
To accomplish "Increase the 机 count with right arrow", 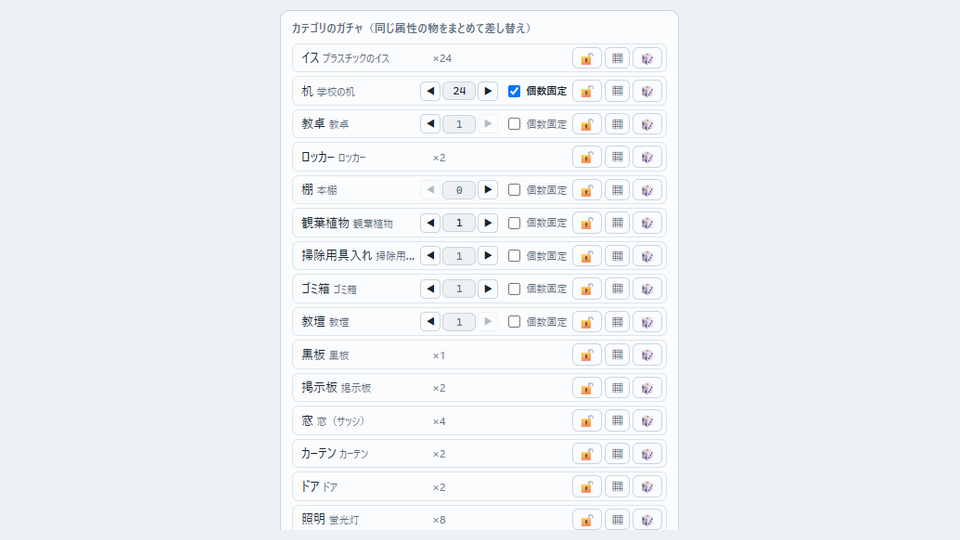I will pyautogui.click(x=488, y=91).
